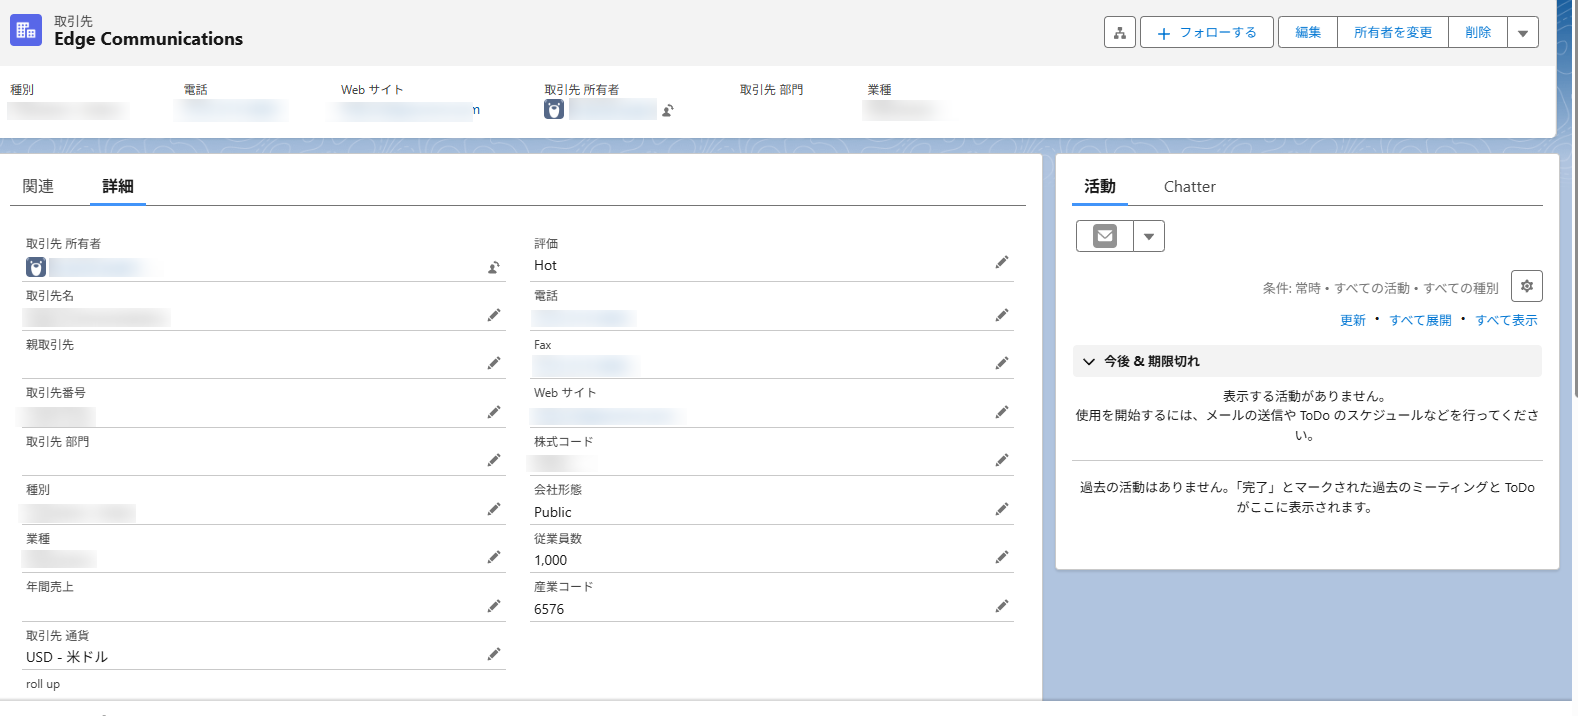Edit the 親取引先 field pencil icon
The width and height of the screenshot is (1578, 716).
tap(494, 363)
